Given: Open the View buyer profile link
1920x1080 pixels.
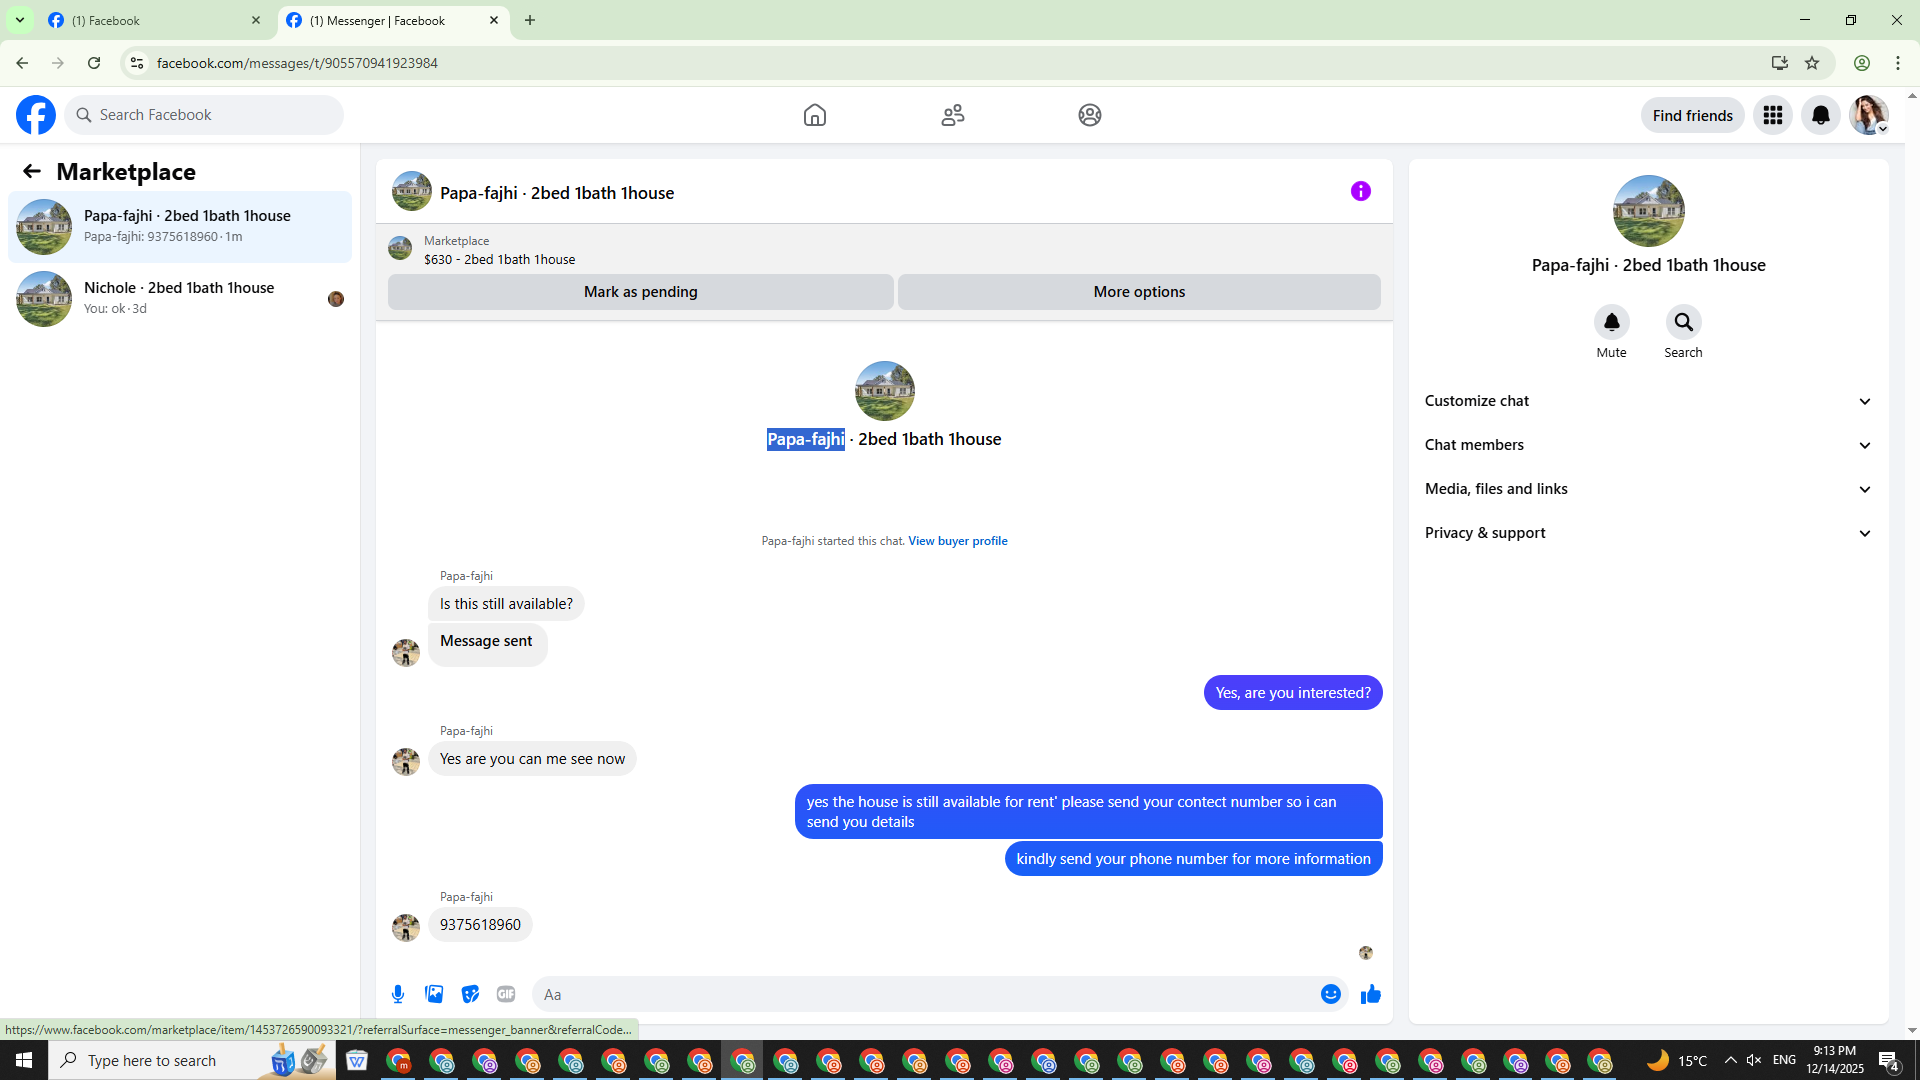Looking at the screenshot, I should pos(957,541).
